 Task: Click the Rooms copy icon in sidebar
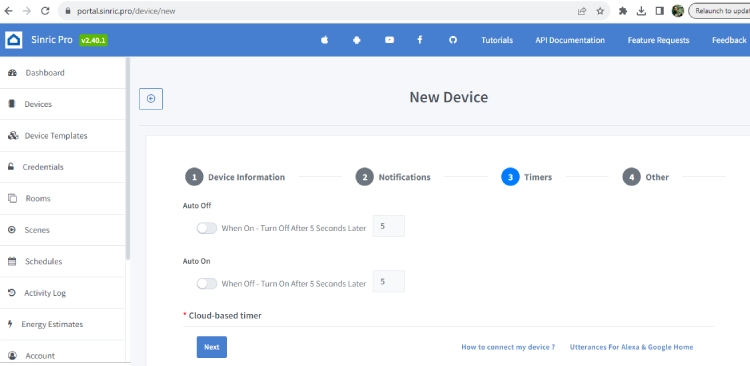pos(12,198)
